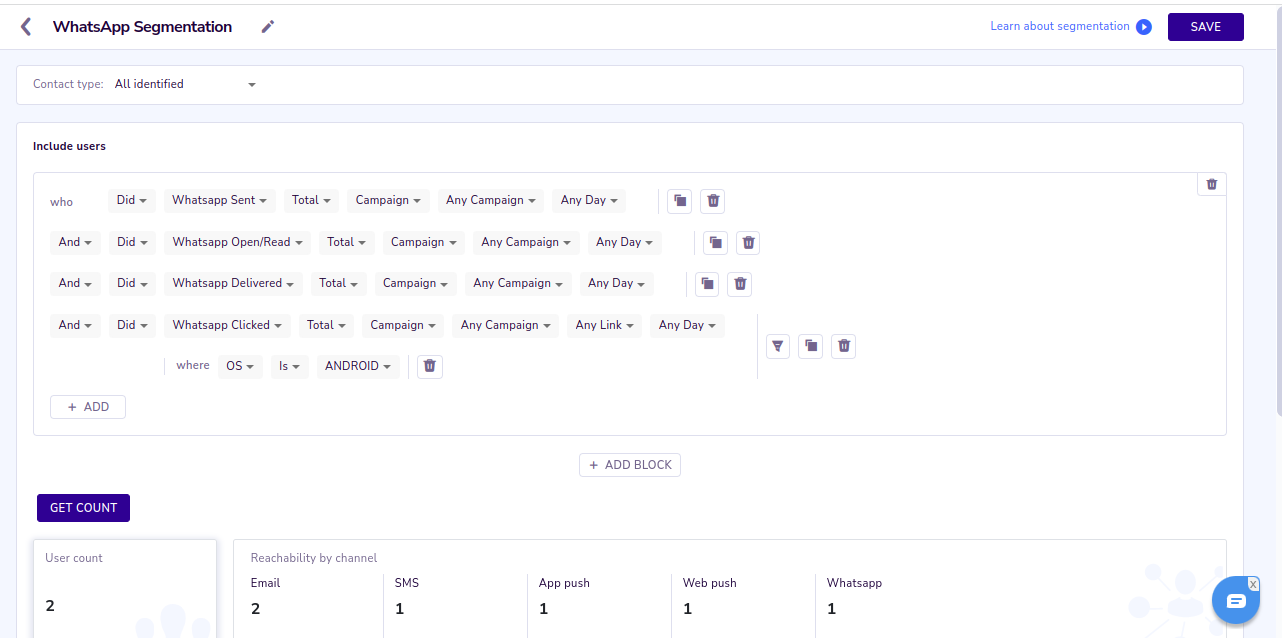The width and height of the screenshot is (1282, 638).
Task: Change And operator on Whatsapp Open/Read row
Action: [x=75, y=243]
